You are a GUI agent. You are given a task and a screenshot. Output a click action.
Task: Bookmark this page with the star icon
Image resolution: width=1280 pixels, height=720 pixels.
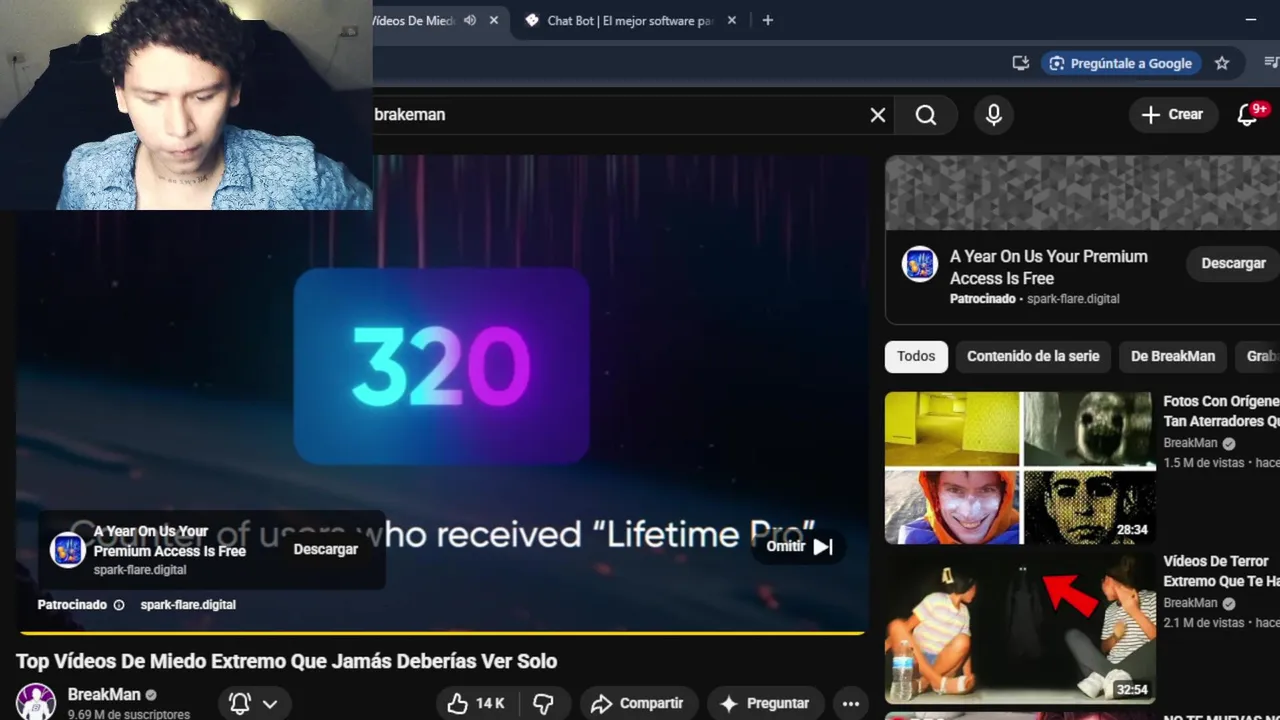[x=1222, y=63]
